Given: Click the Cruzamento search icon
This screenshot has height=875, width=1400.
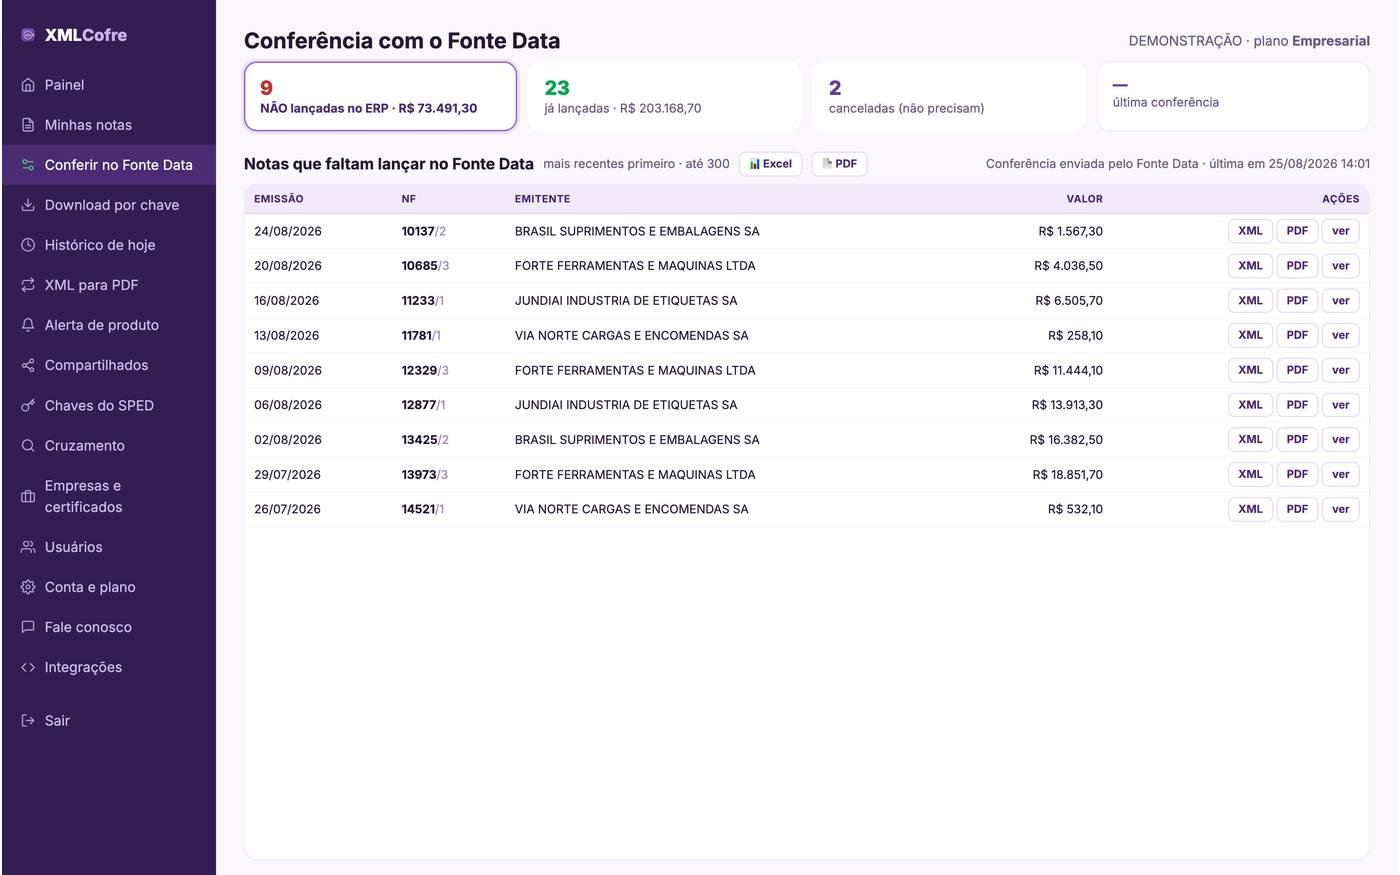Looking at the screenshot, I should [x=28, y=445].
